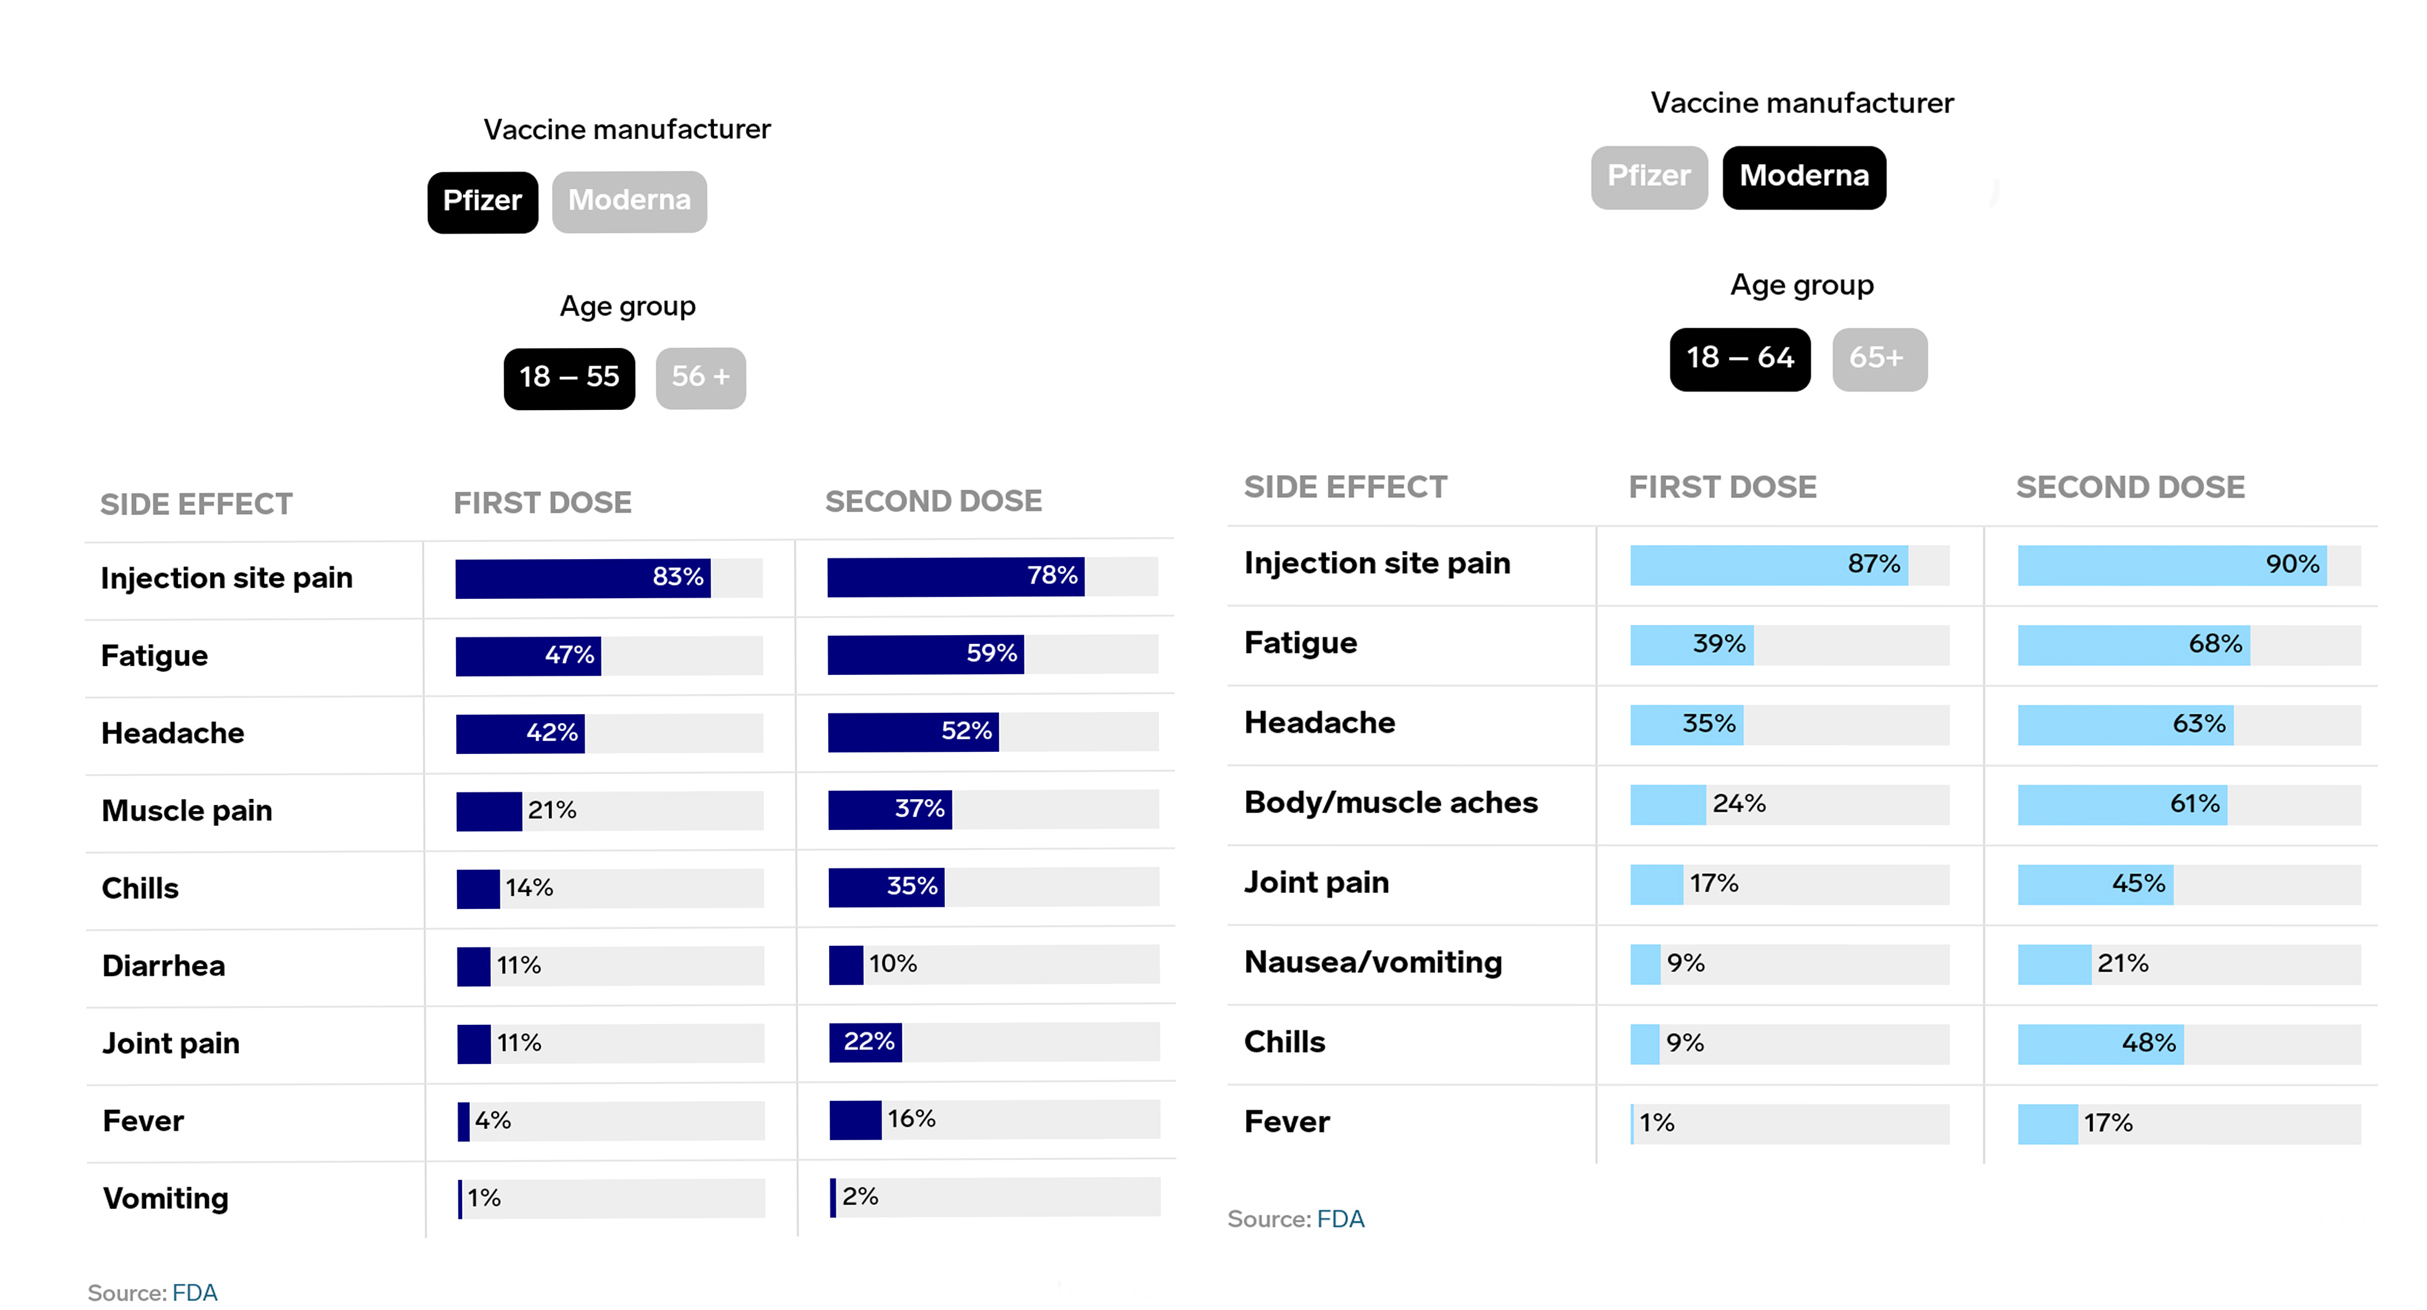Choose the 18 – 64 age group
The image size is (2427, 1310).
coord(1739,359)
